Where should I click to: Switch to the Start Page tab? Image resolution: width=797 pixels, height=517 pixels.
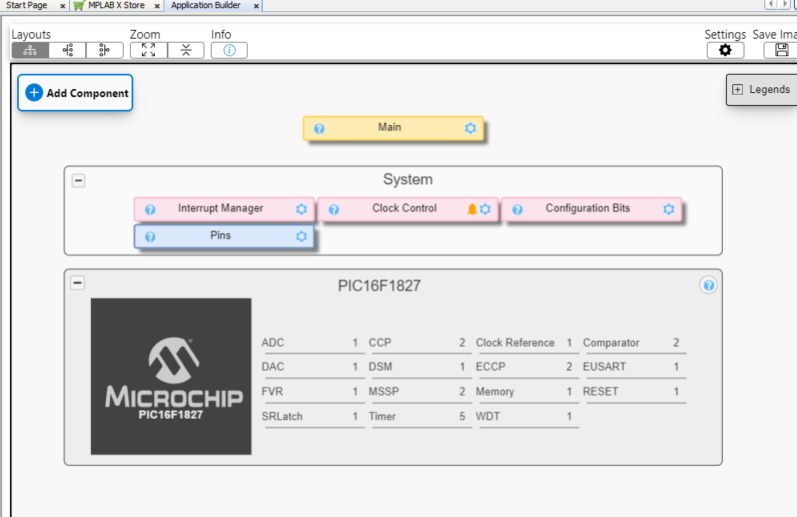26,5
